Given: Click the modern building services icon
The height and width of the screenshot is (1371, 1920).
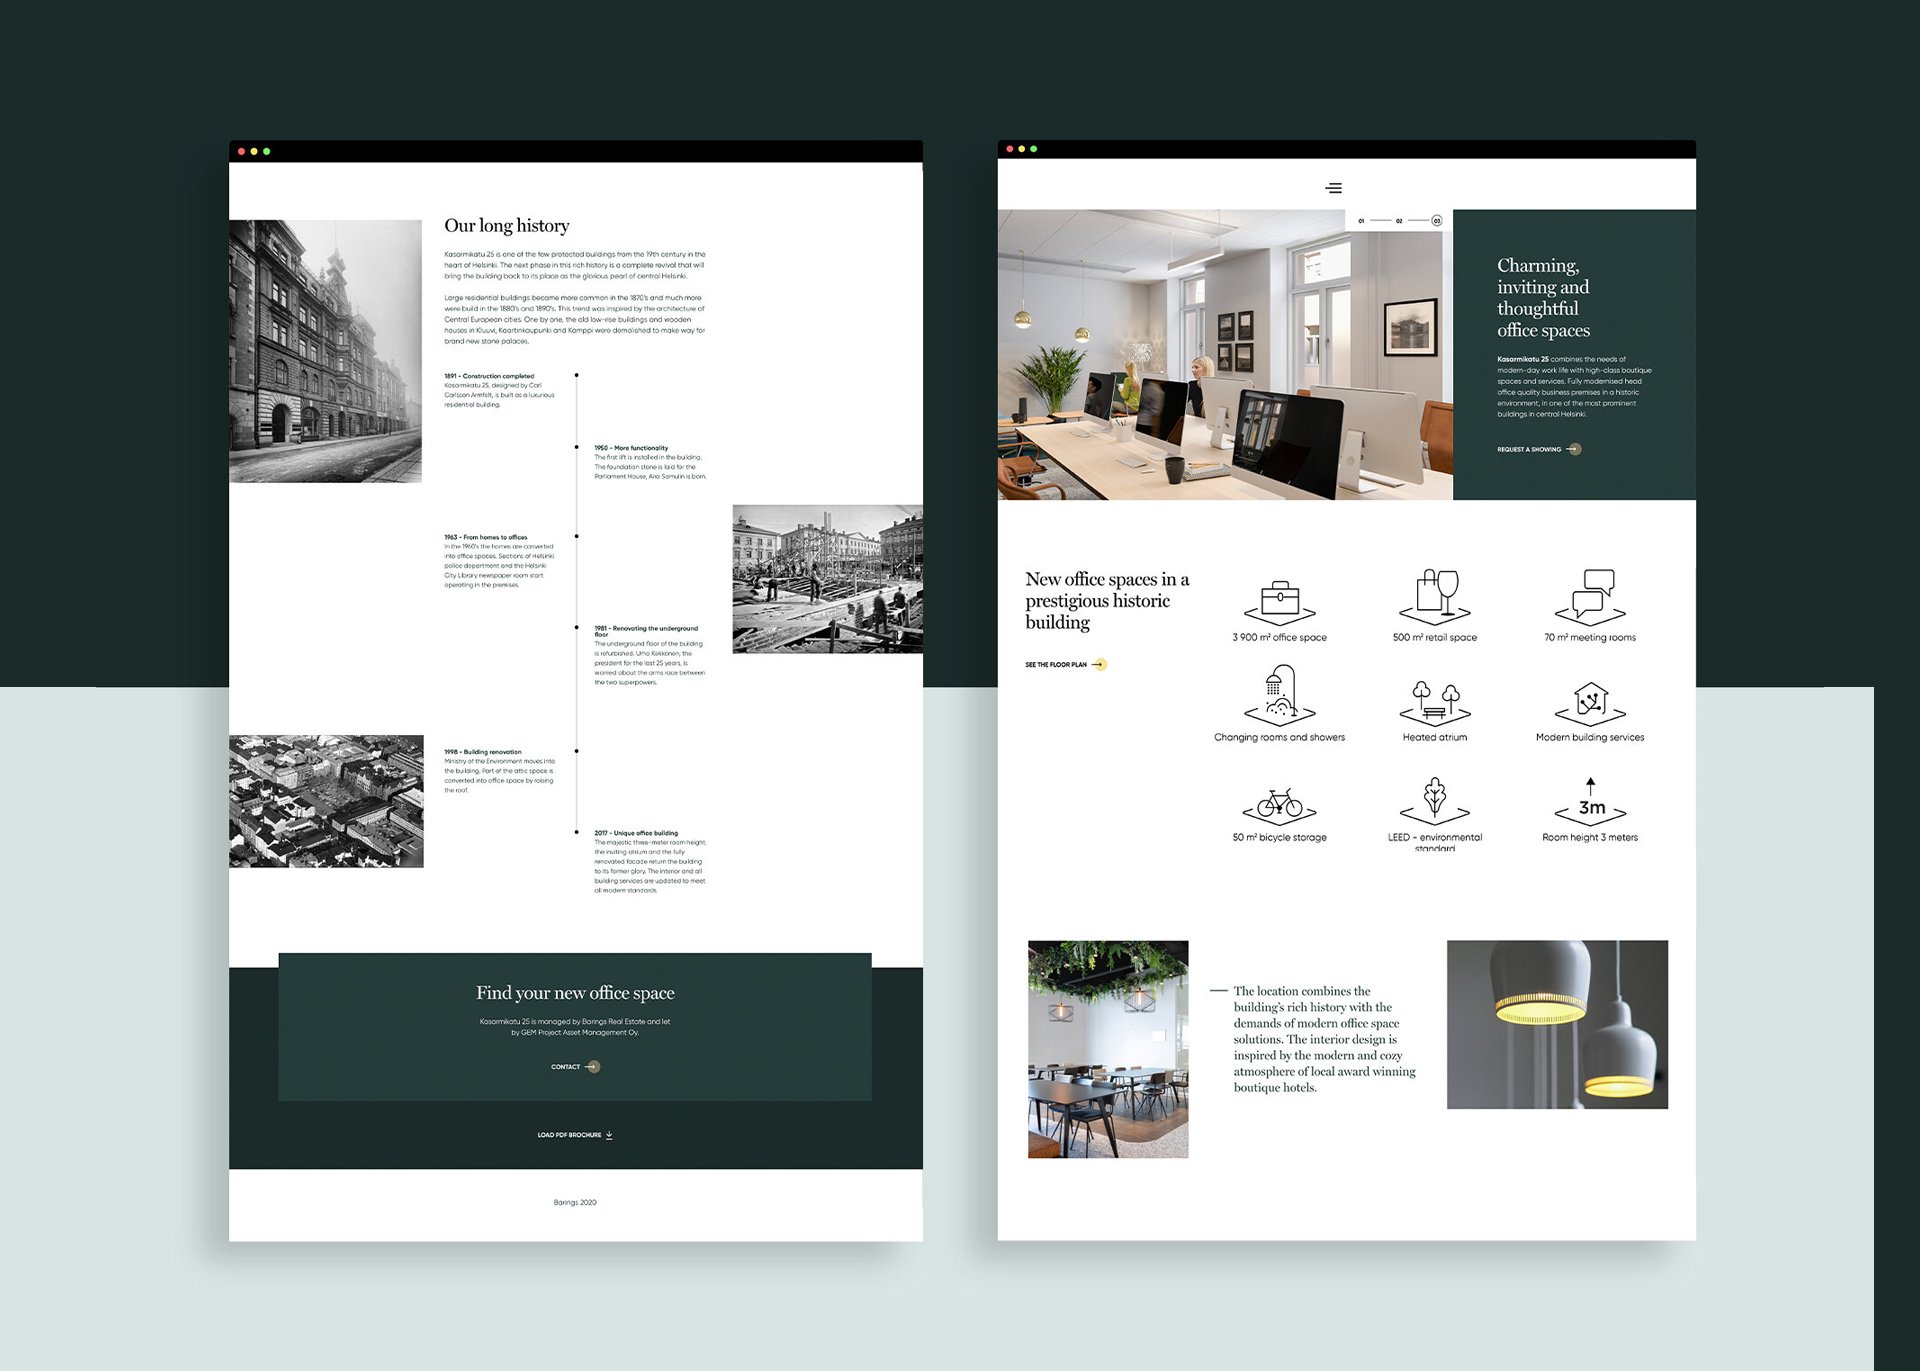Looking at the screenshot, I should coord(1590,702).
